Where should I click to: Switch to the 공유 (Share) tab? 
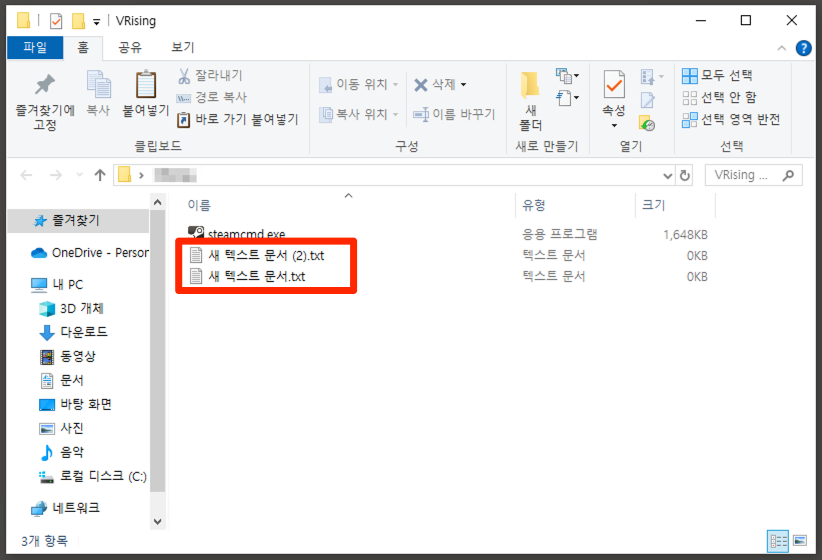[x=130, y=48]
